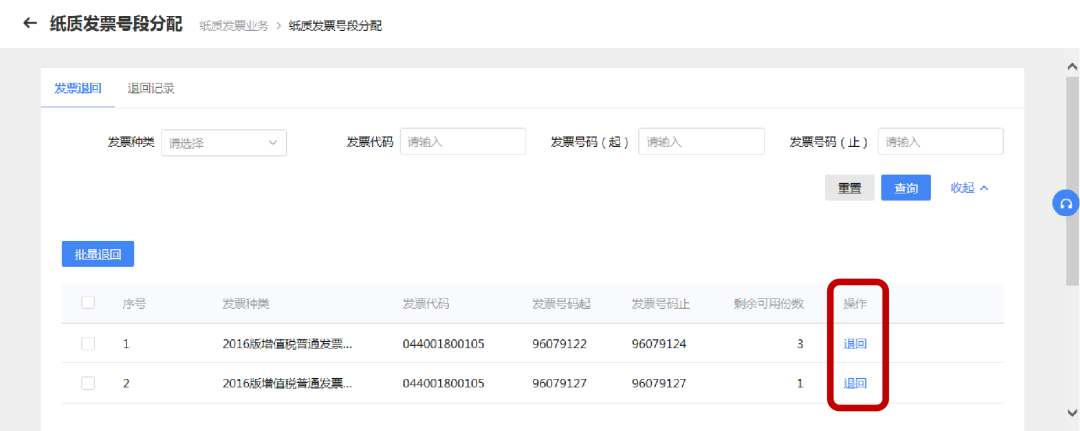Open 纸质发票业务 breadcrumb link
This screenshot has width=1080, height=431.
coord(233,26)
